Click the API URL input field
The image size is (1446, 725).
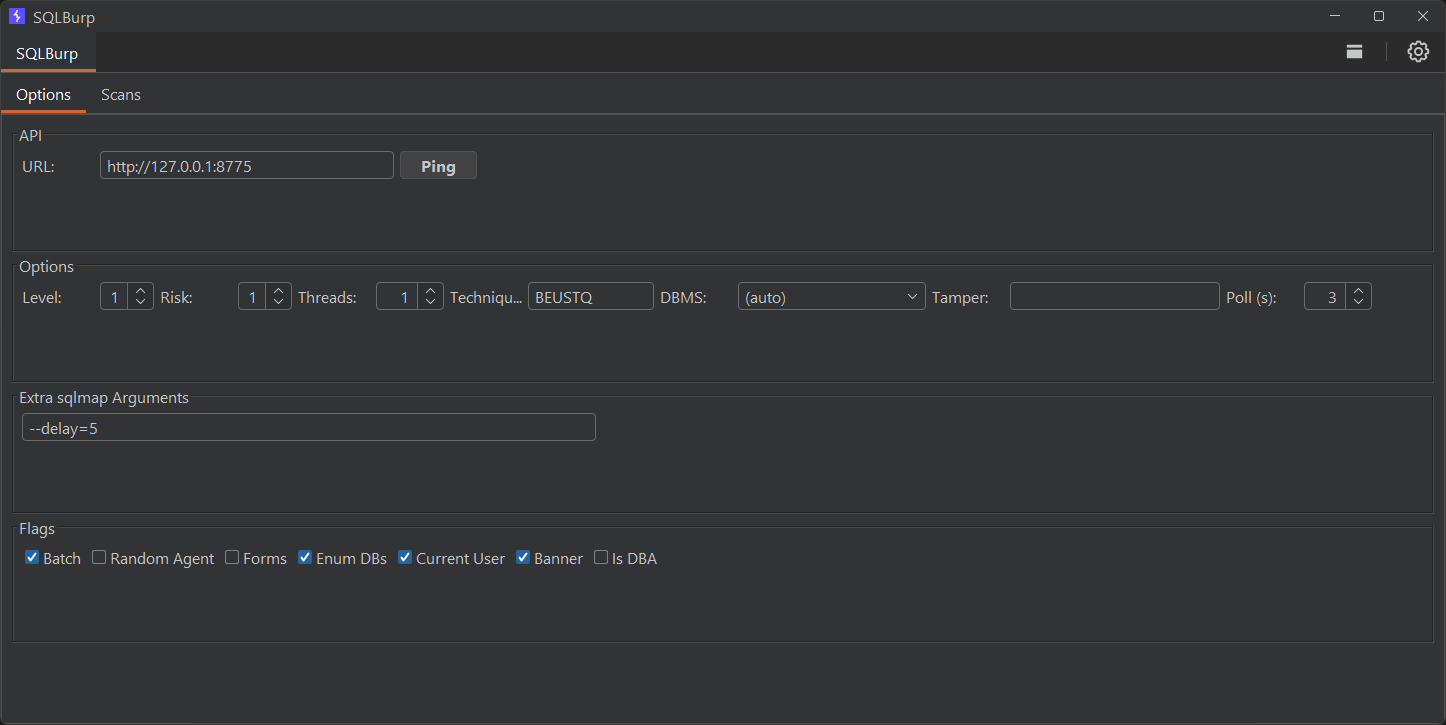tap(247, 166)
